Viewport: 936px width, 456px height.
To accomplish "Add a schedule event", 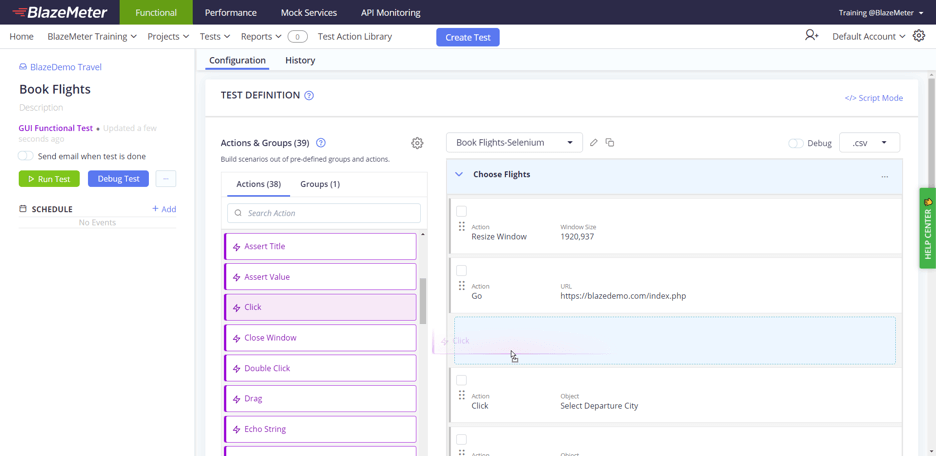I will point(164,209).
